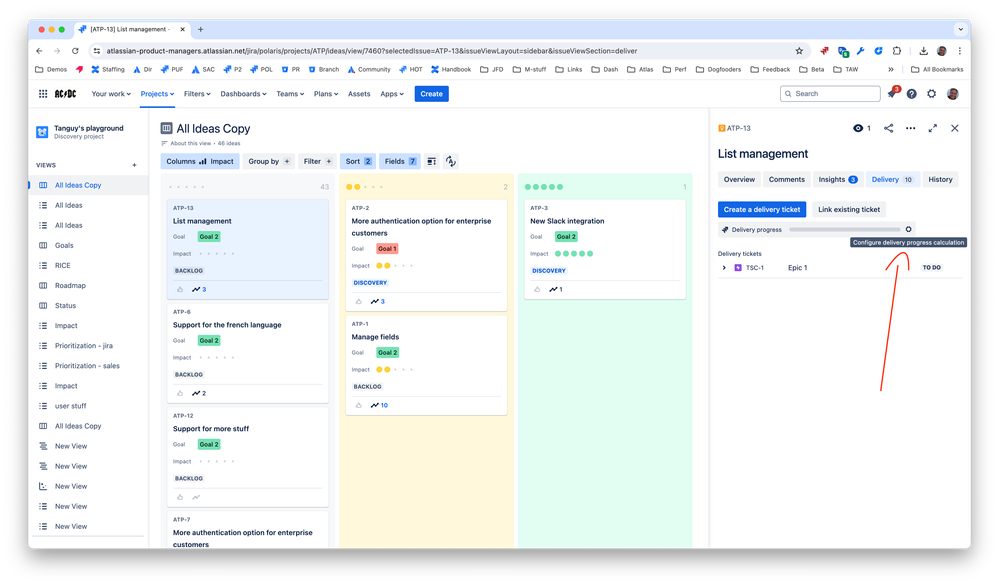Expand the TSC-1 delivery ticket row
This screenshot has height=586, width=999.
point(724,268)
